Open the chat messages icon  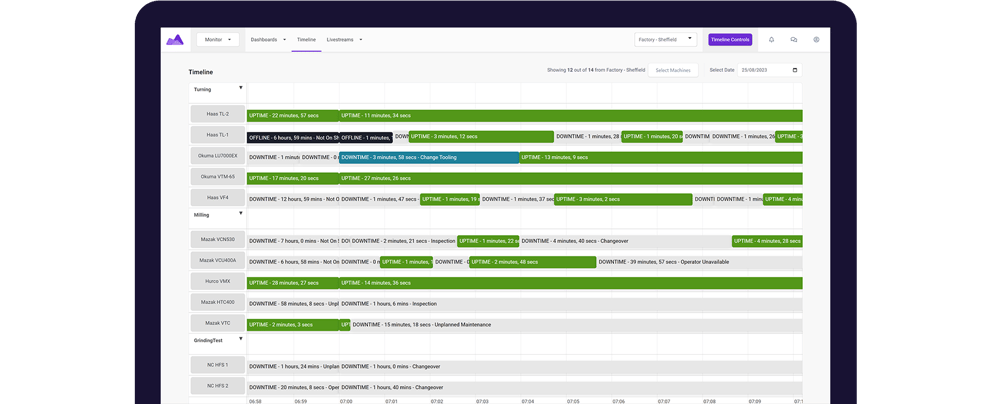click(x=793, y=40)
